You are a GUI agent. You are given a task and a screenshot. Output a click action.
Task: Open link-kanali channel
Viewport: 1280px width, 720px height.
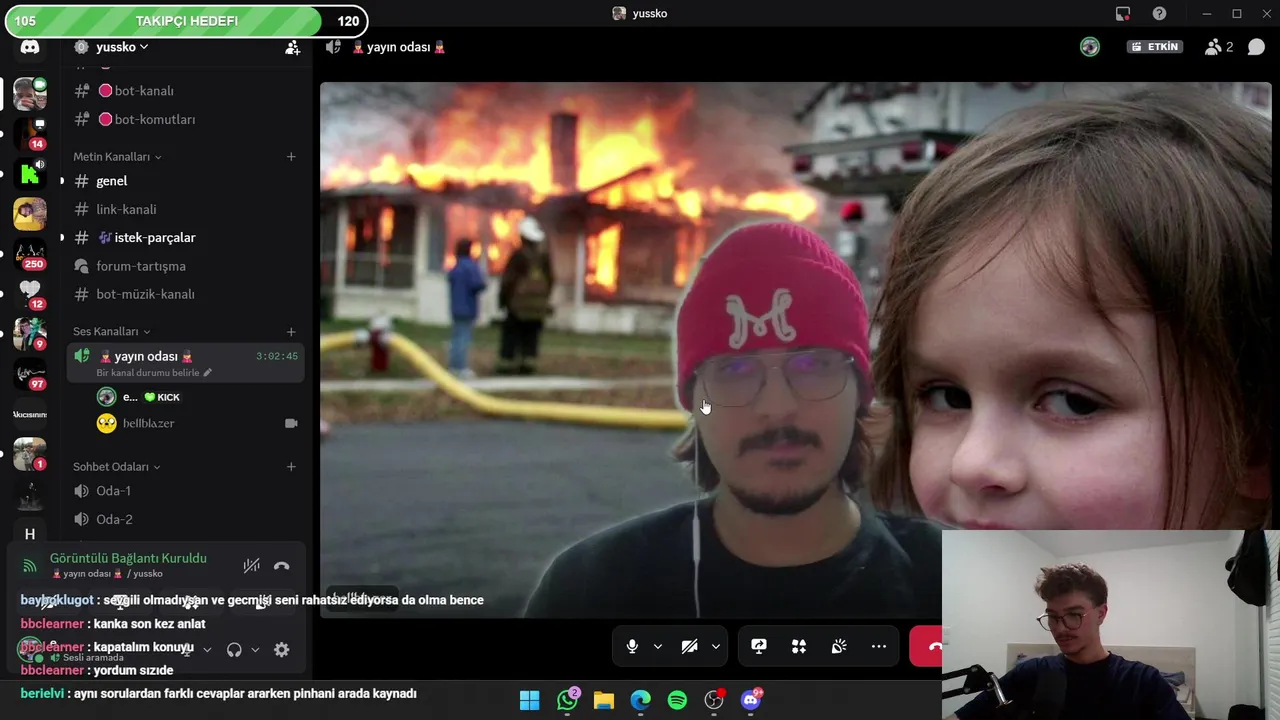coord(186,209)
